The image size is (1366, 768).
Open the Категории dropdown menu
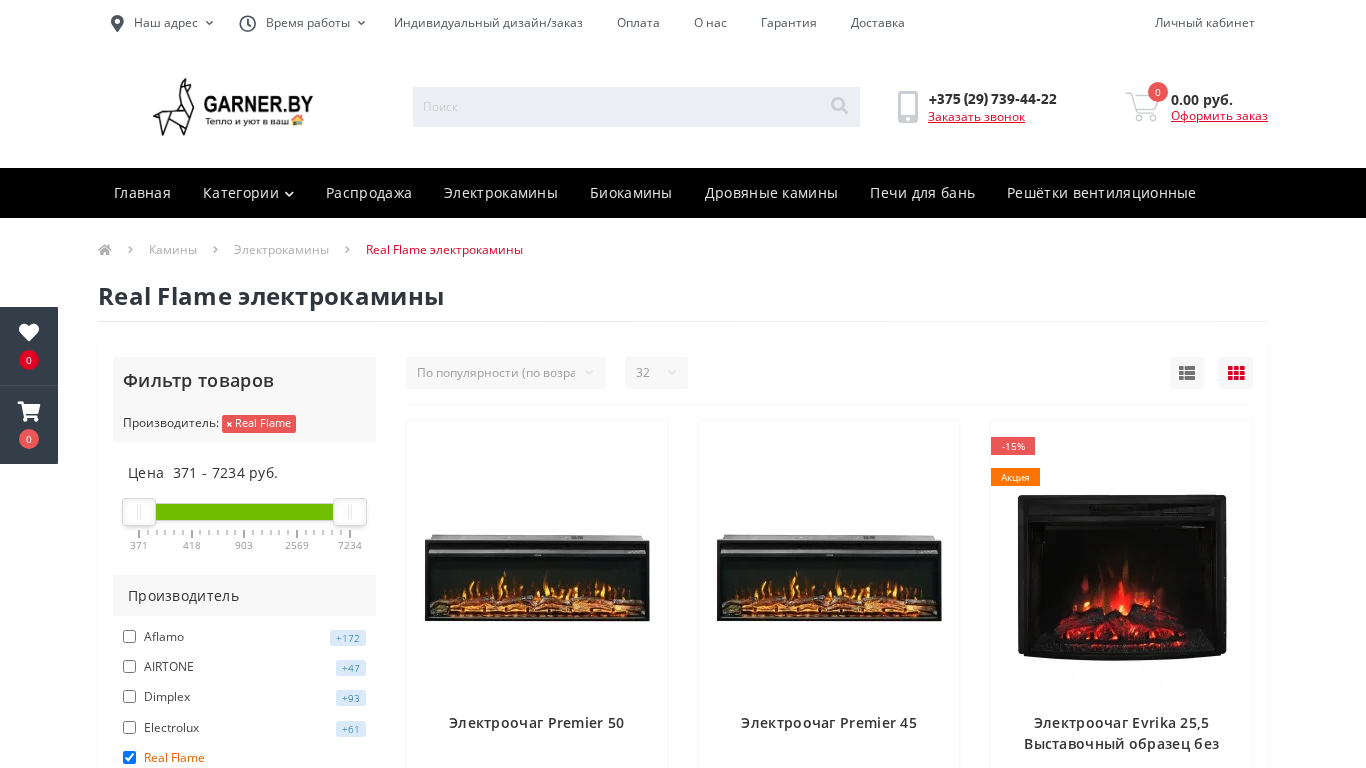click(x=248, y=193)
